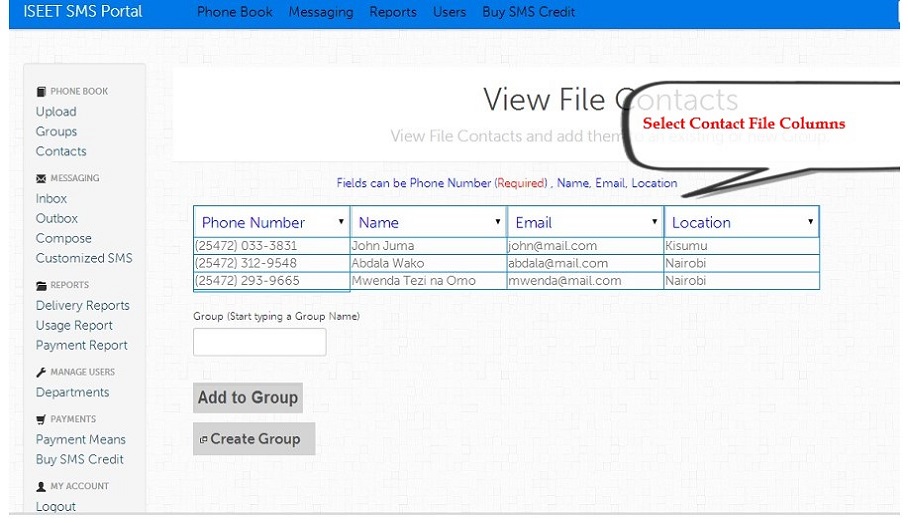The image size is (908, 523).
Task: Go to Customized SMS in sidebar
Action: click(x=84, y=258)
